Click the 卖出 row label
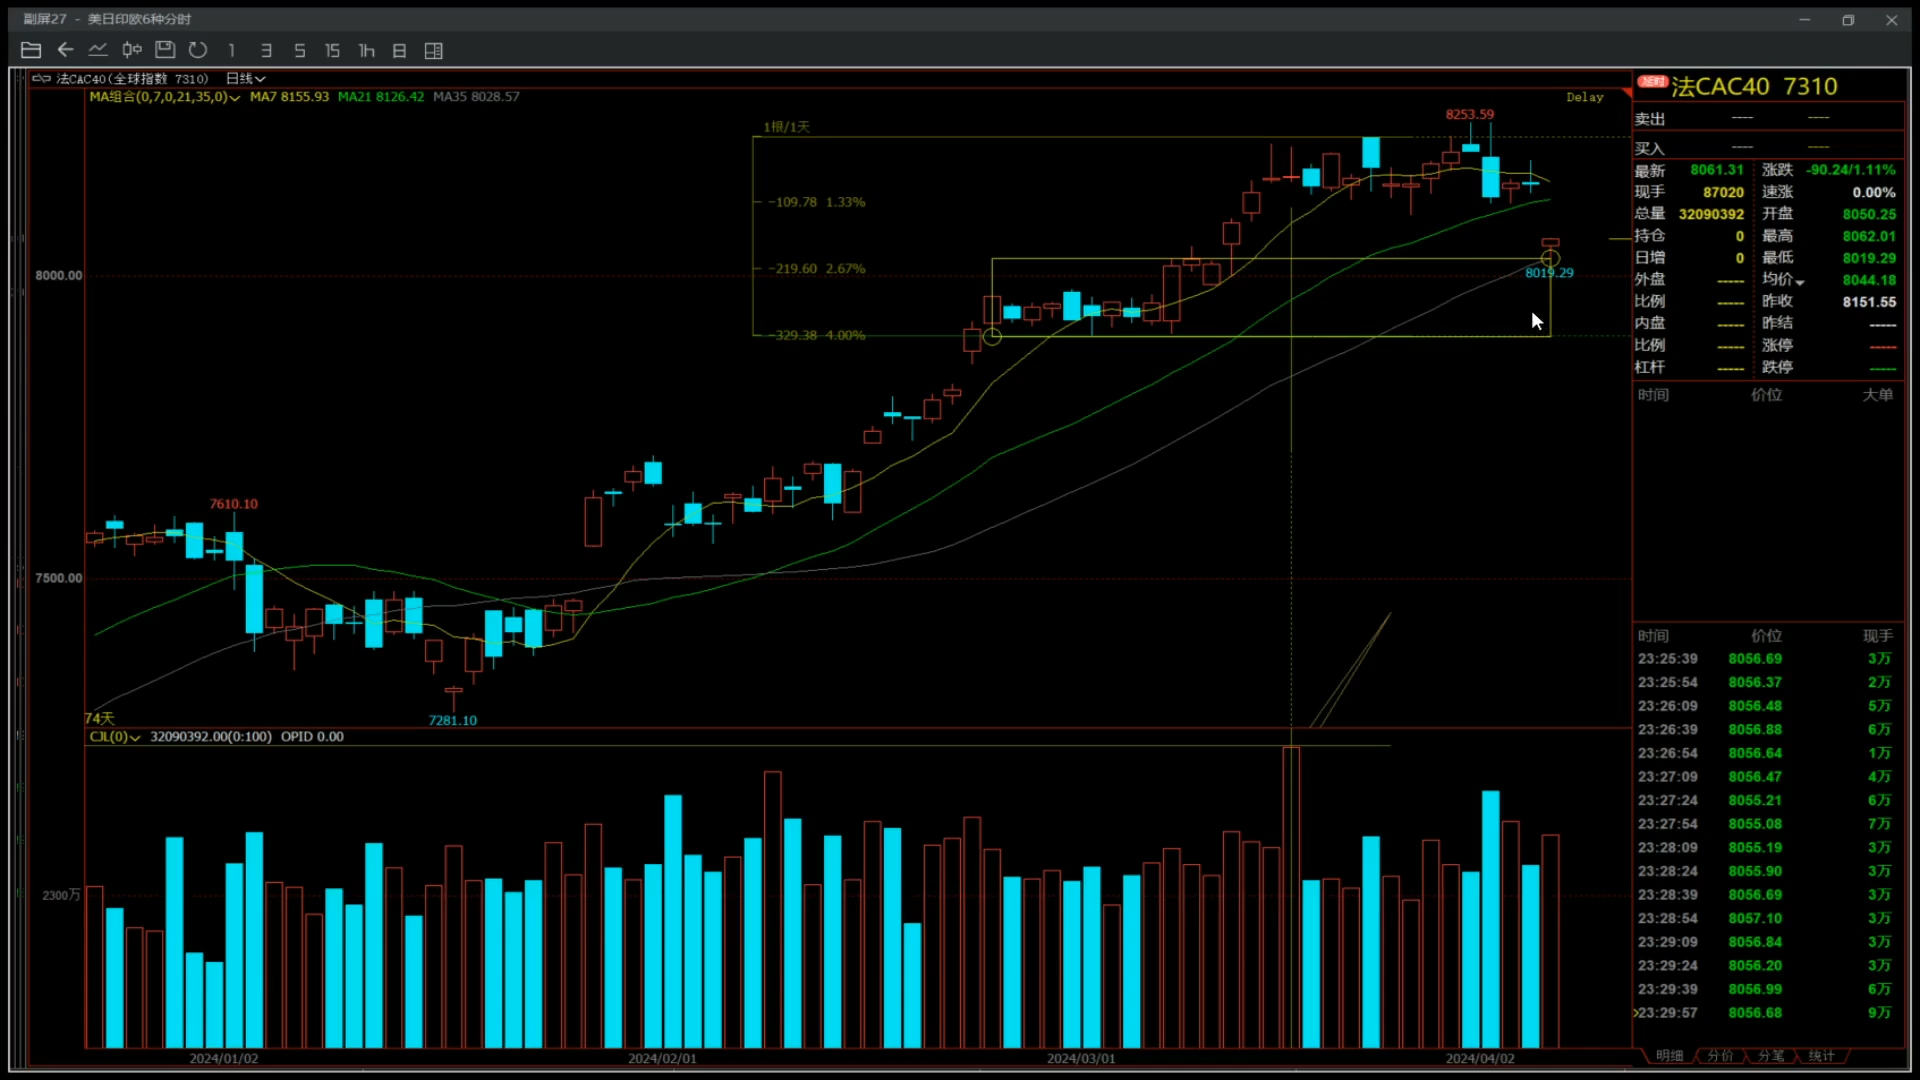The width and height of the screenshot is (1920, 1080). click(1650, 119)
